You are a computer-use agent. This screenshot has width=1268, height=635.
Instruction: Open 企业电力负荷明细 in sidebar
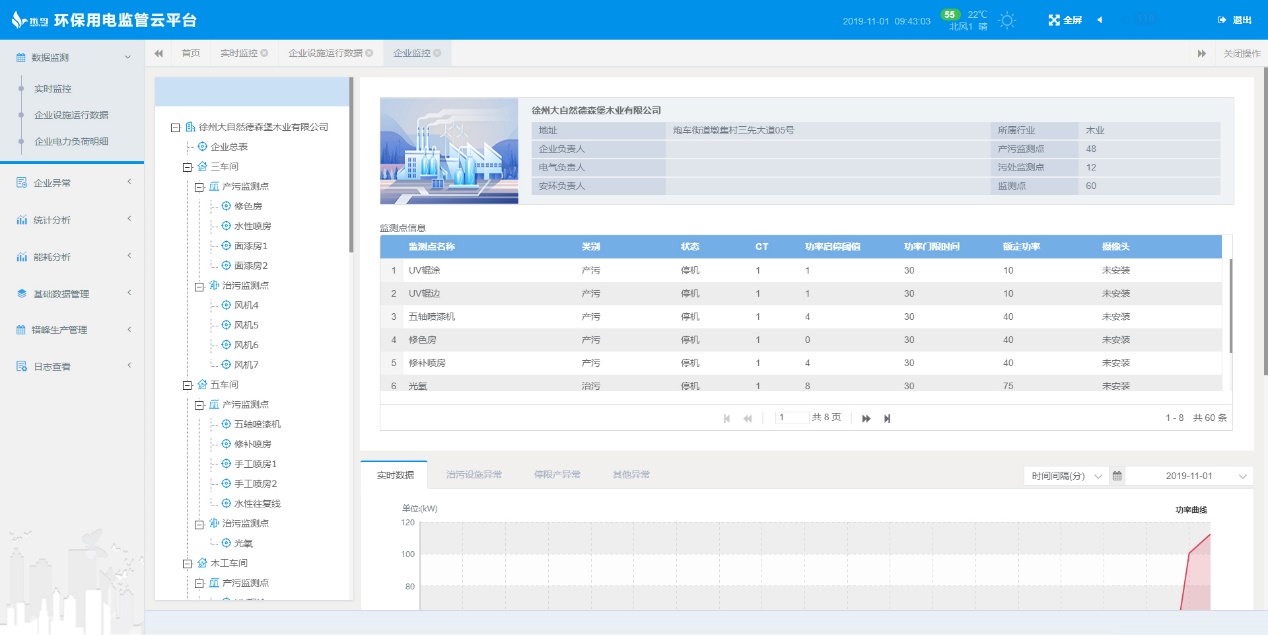click(72, 142)
